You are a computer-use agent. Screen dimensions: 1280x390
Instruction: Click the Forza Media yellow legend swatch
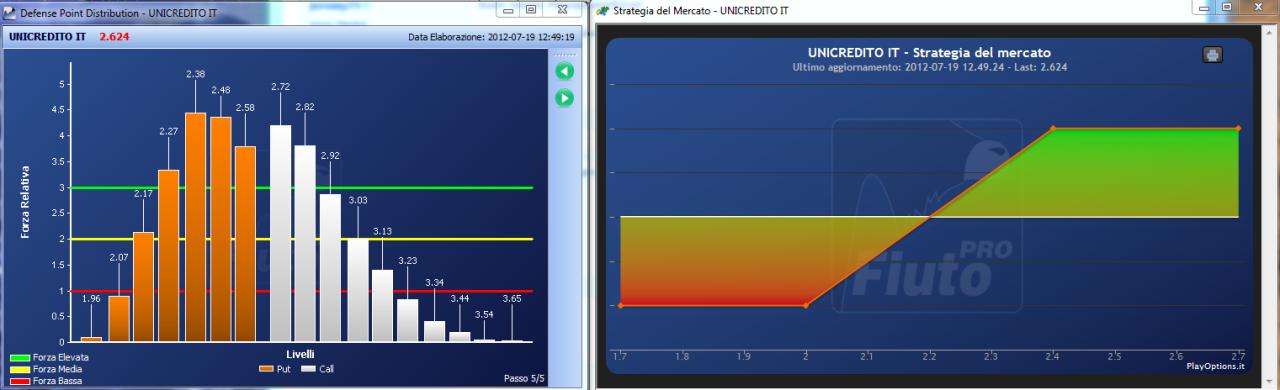[20, 369]
